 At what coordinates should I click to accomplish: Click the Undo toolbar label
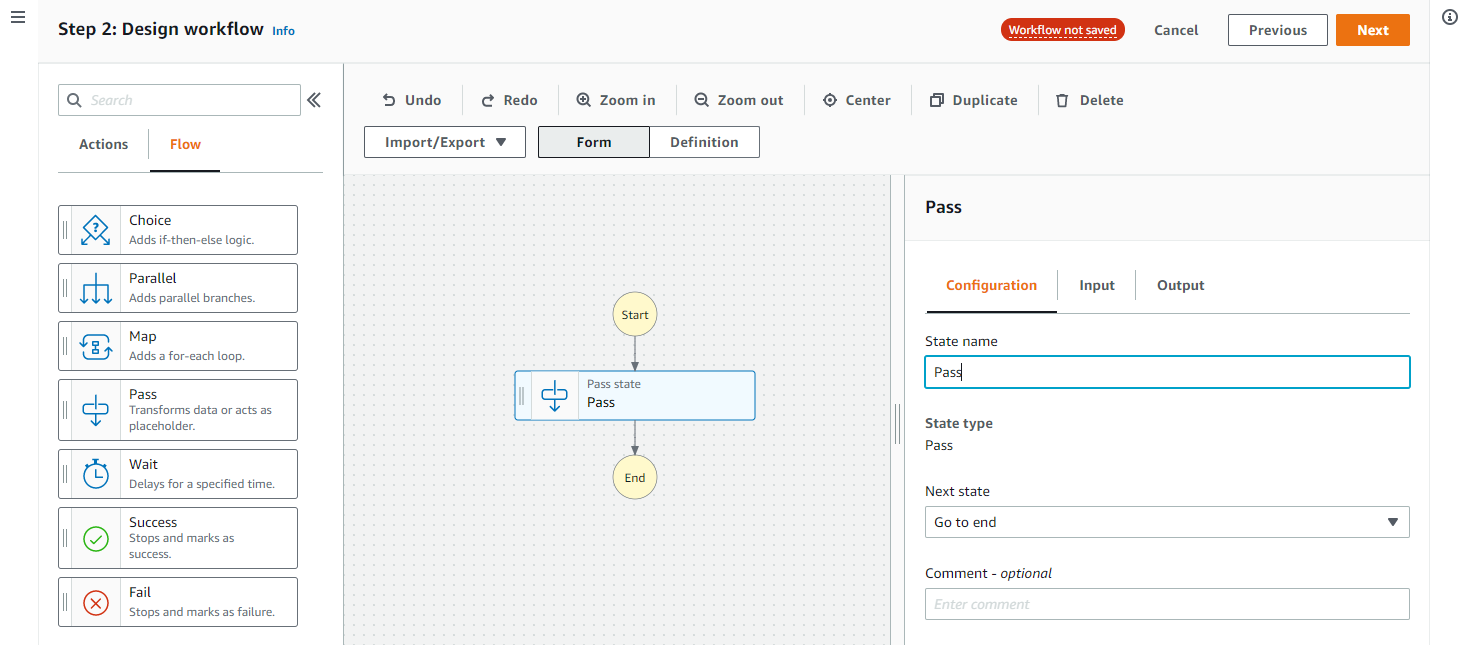[x=423, y=100]
